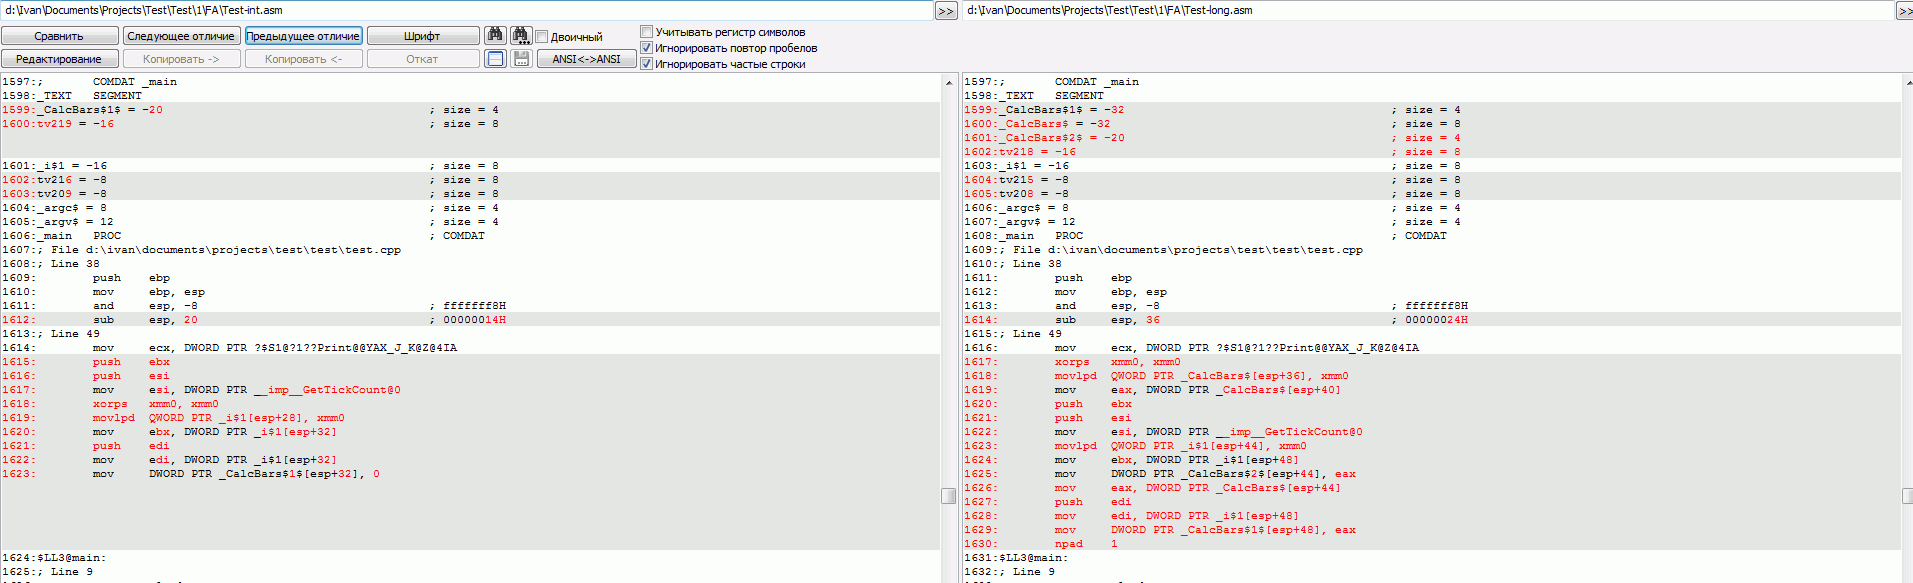Viewport: 1913px width, 583px height.
Task: Uncheck Игнорировать частые строки
Action: click(646, 64)
